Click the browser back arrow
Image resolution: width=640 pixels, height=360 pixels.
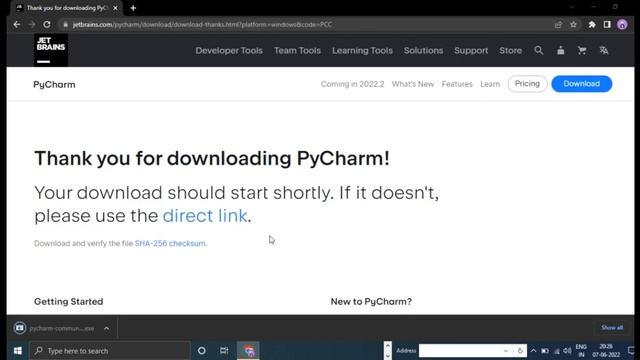[17, 24]
